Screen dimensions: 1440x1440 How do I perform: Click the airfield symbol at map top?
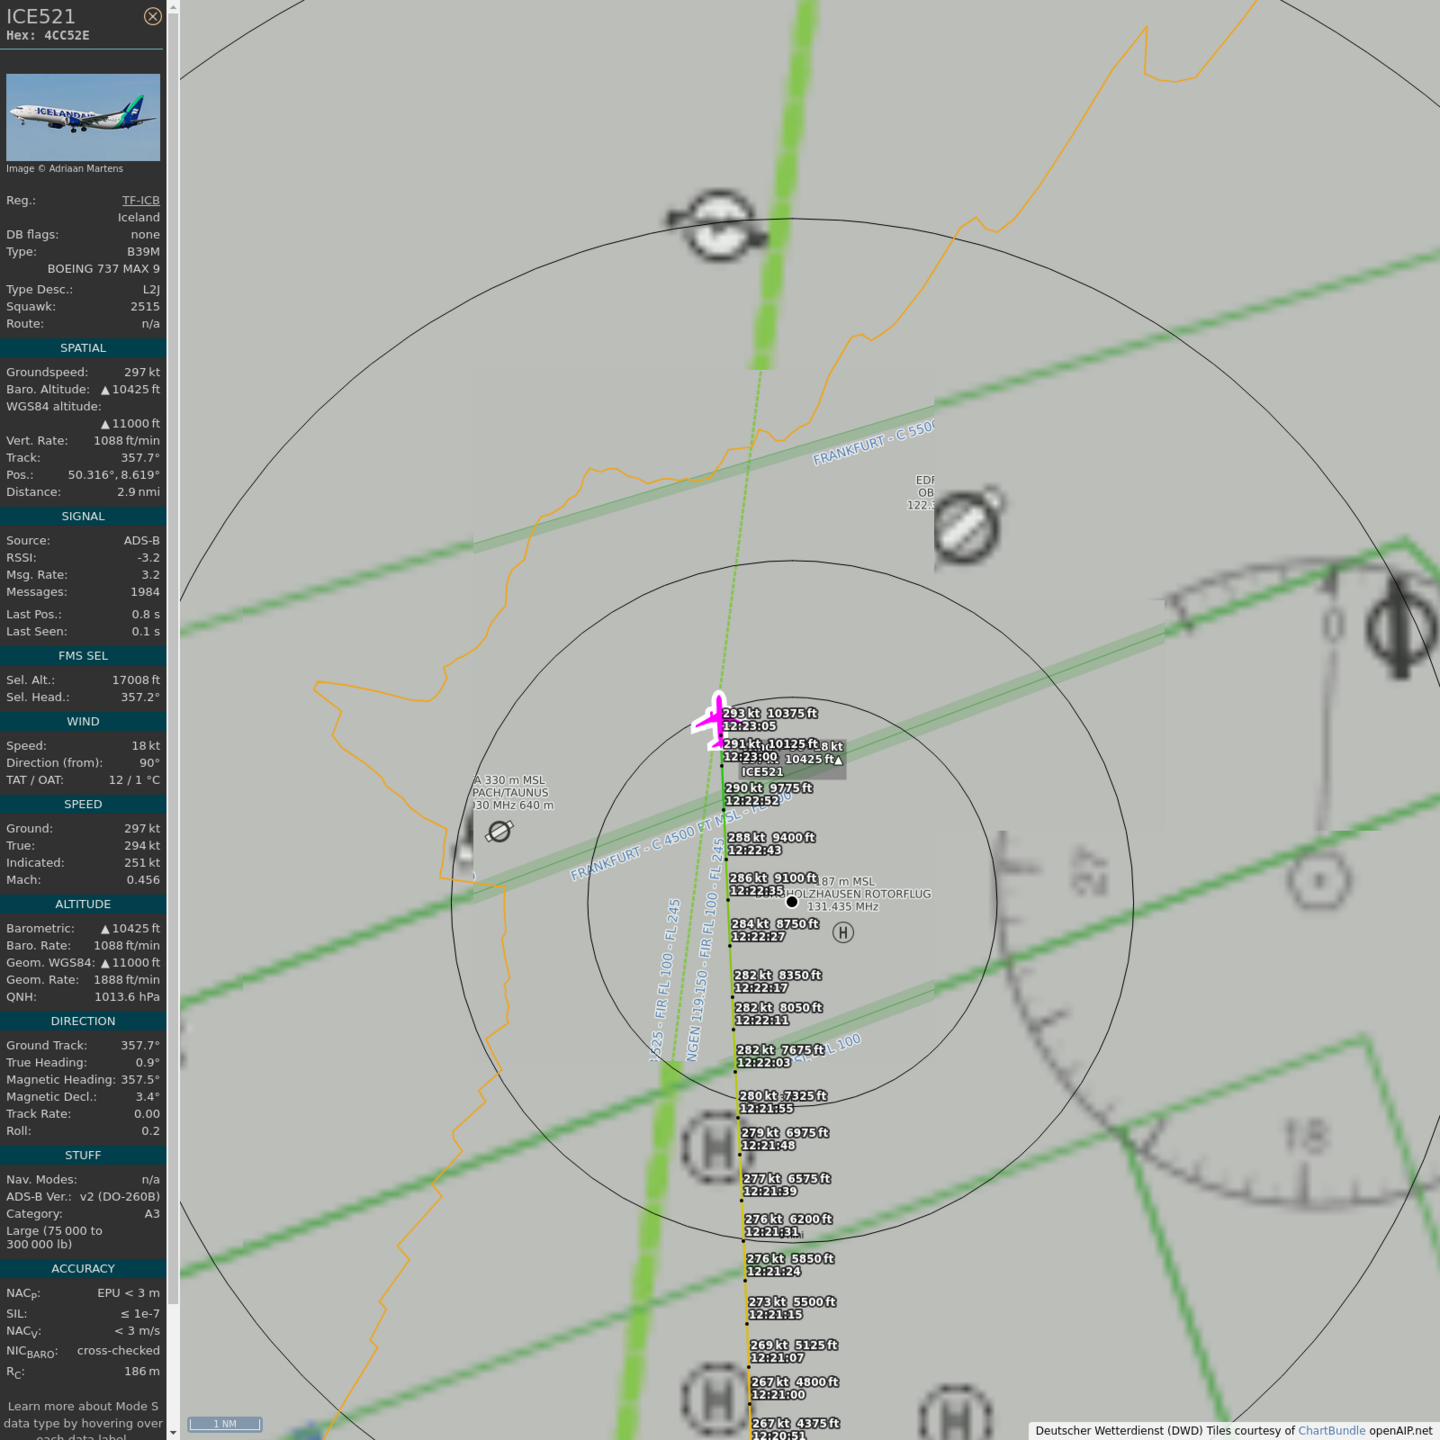tap(718, 225)
